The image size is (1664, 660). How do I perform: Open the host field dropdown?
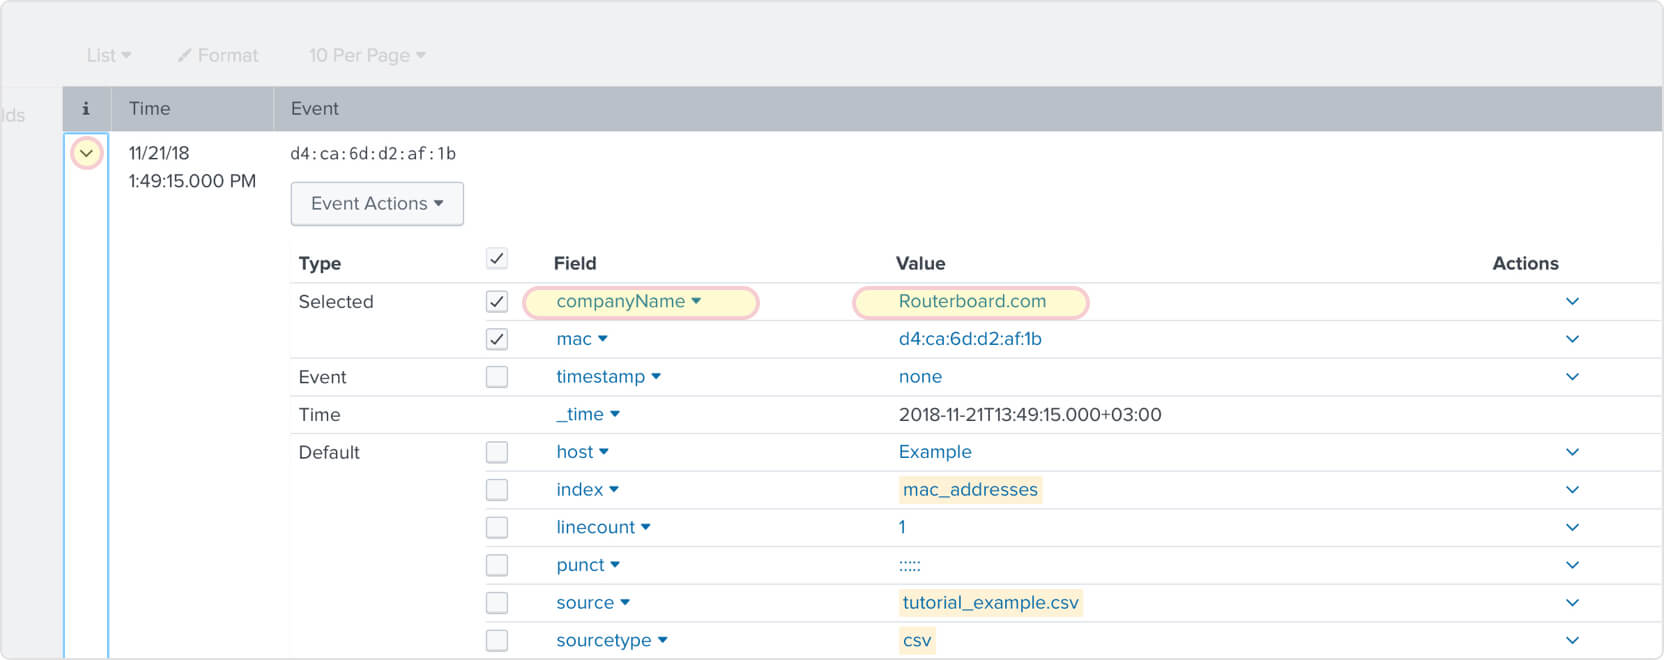coord(583,452)
